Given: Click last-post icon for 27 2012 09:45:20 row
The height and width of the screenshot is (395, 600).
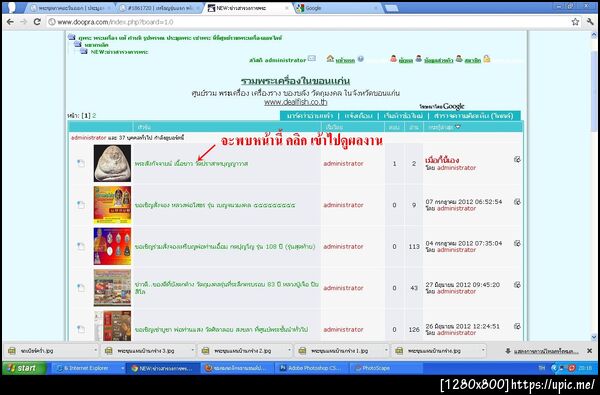Looking at the screenshot, I should click(x=517, y=284).
